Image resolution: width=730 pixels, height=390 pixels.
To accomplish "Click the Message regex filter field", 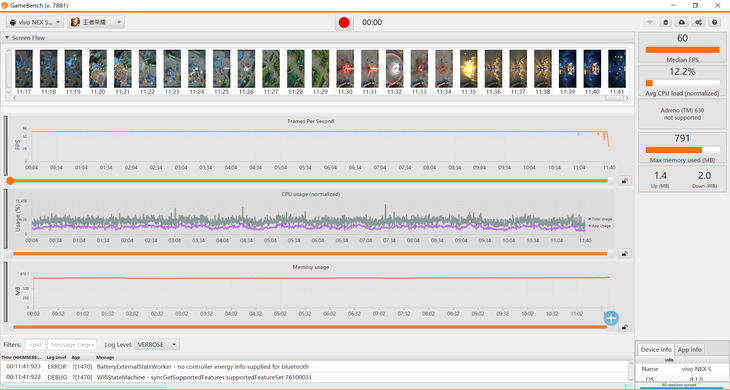I will (x=72, y=344).
